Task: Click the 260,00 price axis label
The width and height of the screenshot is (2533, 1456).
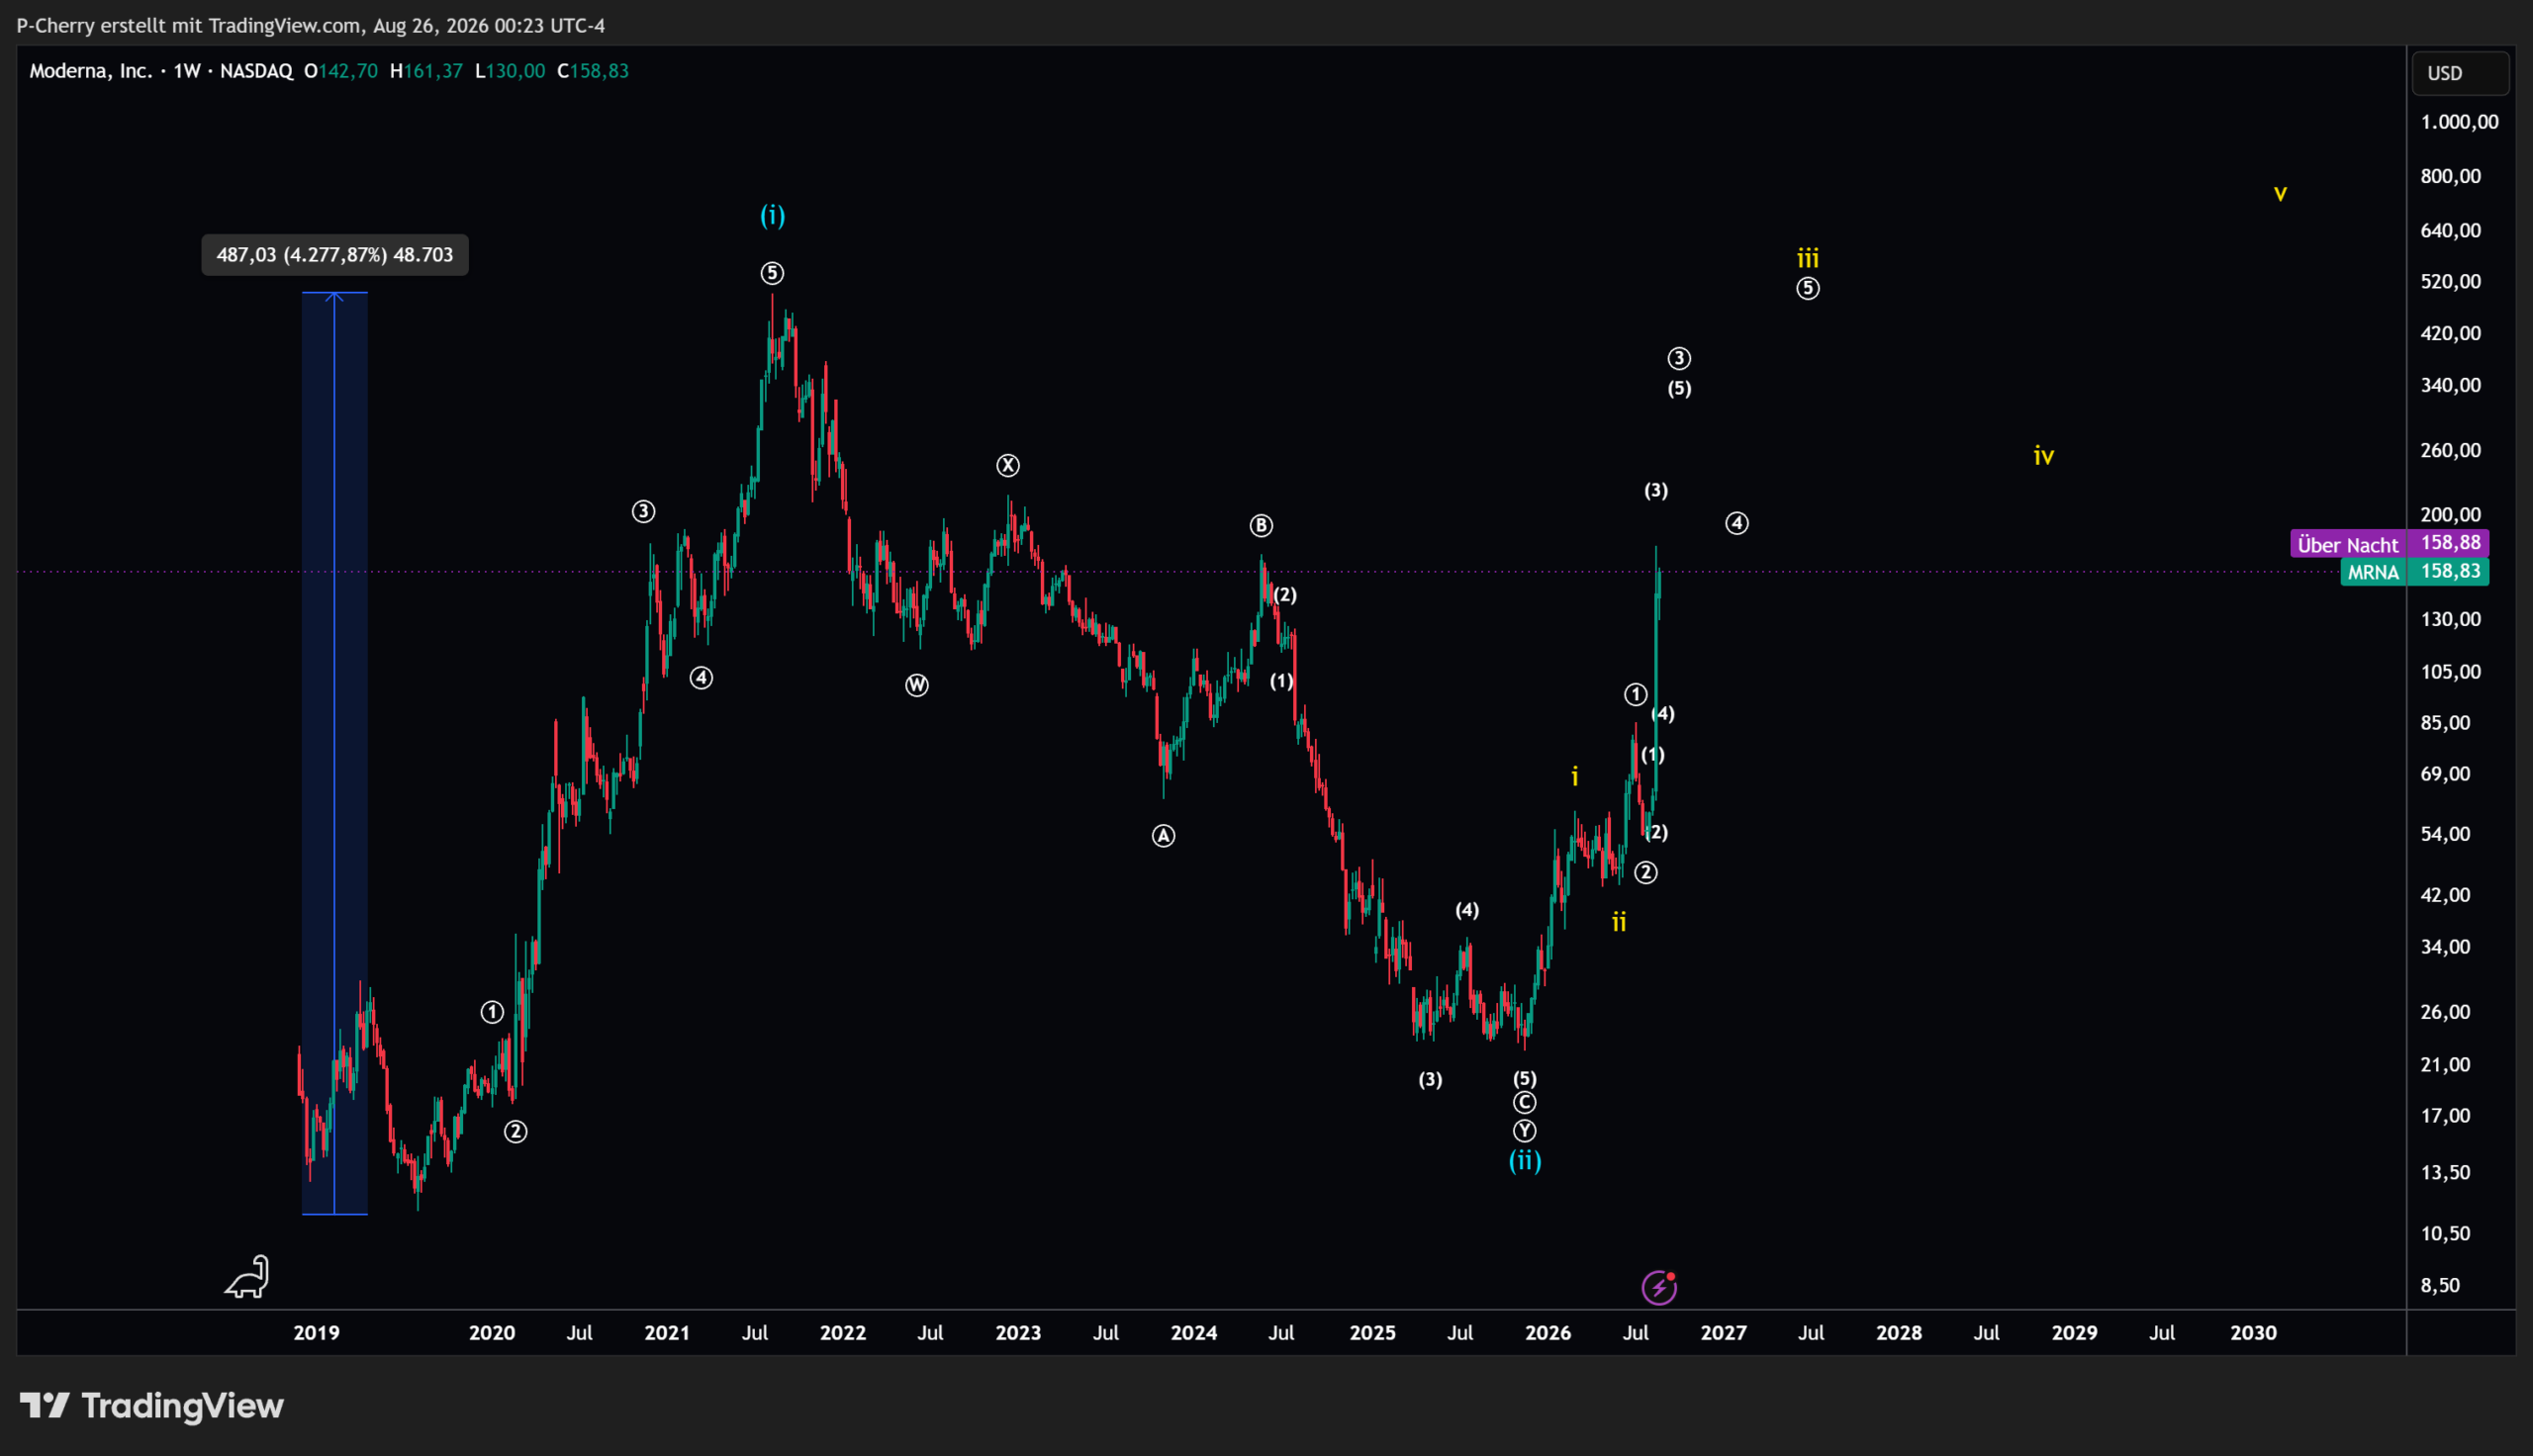Action: click(x=2451, y=450)
